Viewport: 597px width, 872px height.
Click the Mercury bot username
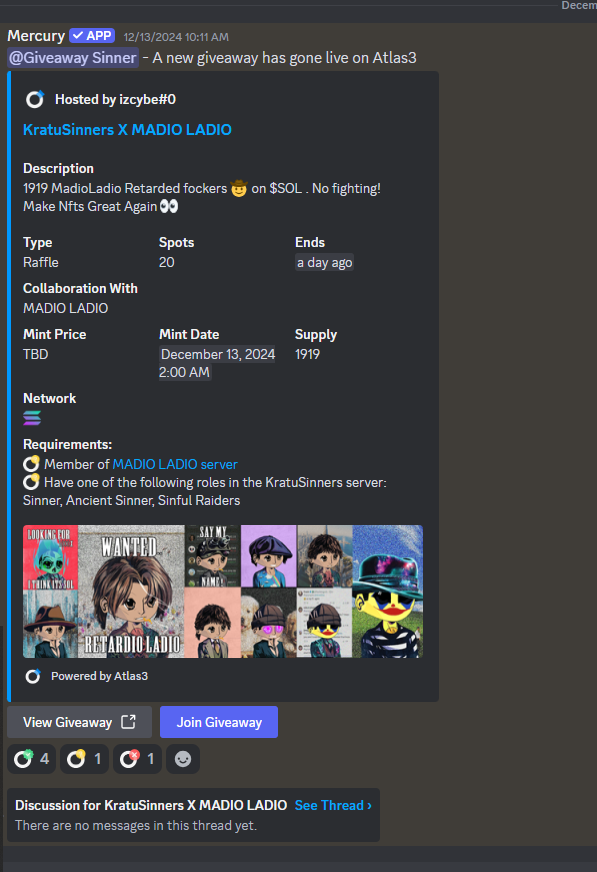(36, 36)
